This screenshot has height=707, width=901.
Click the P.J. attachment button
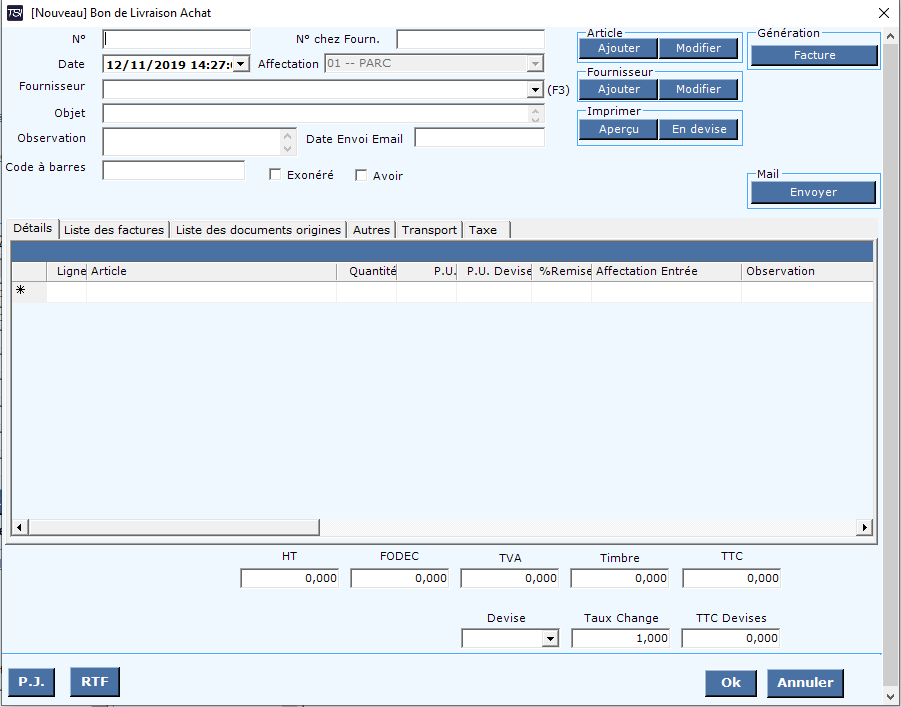coord(31,682)
